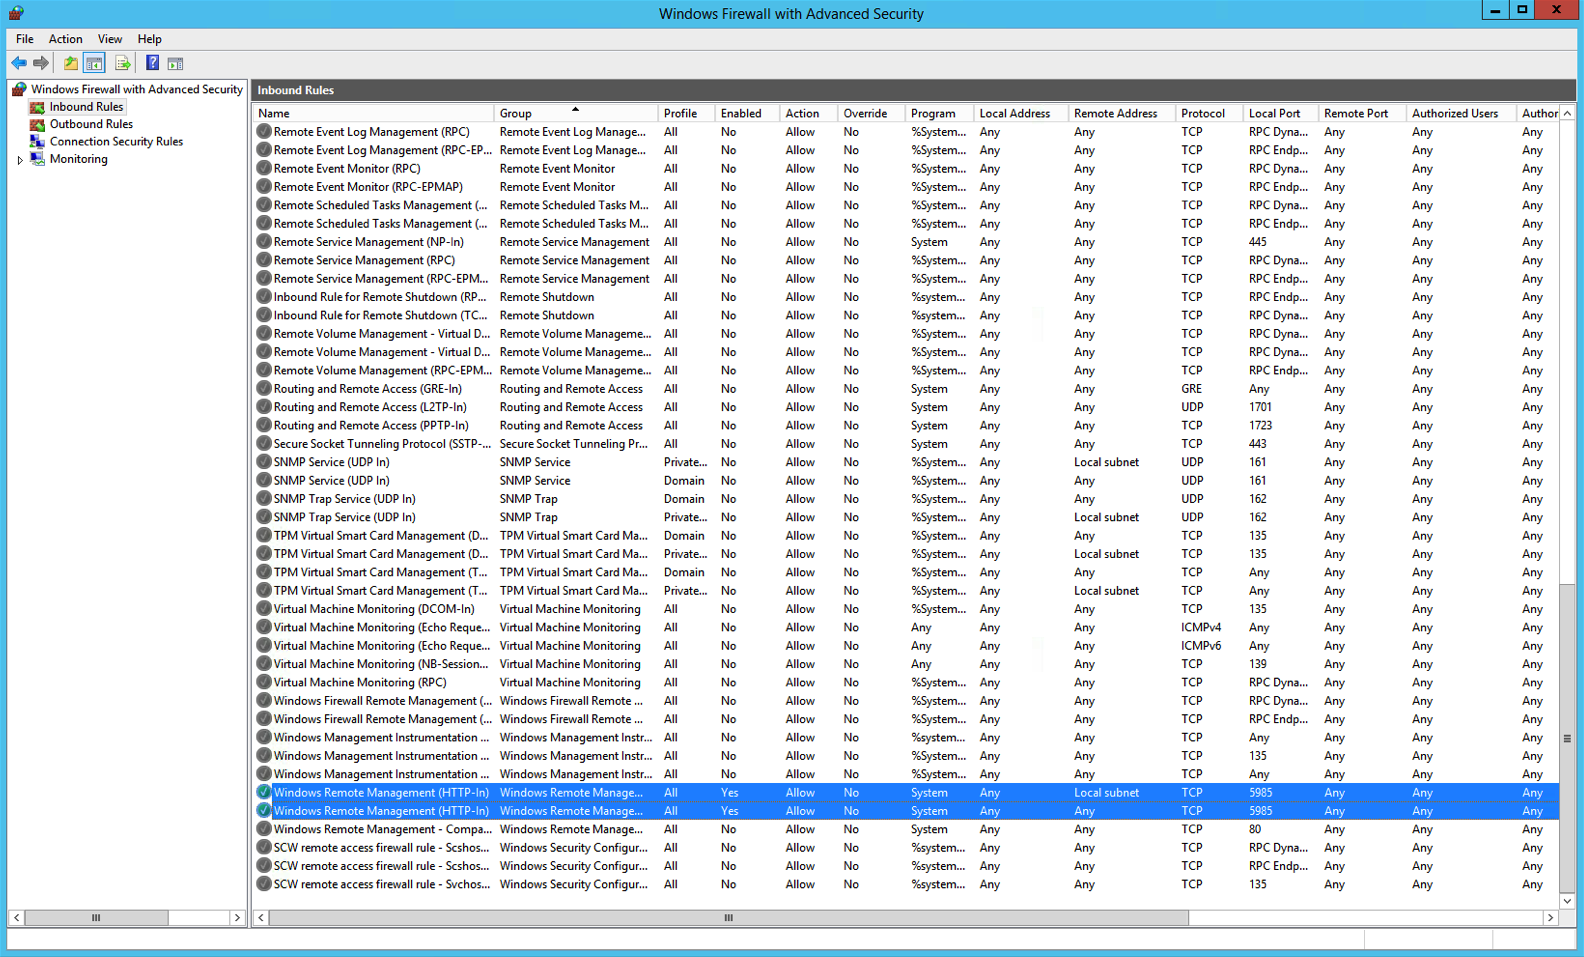Screen dimensions: 1584x957
Task: Click rule list horizontal scrollbar right arrow
Action: click(1551, 917)
